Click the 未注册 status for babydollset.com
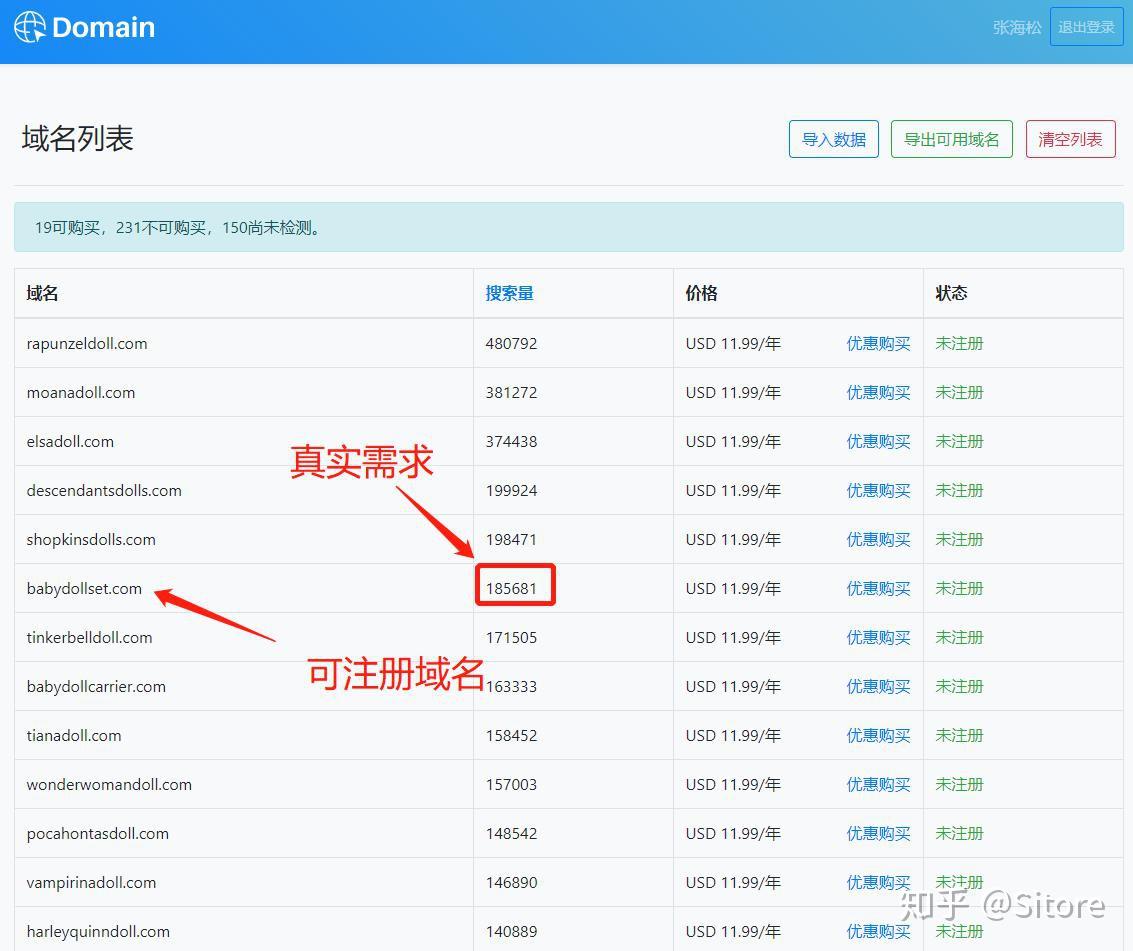1133x951 pixels. [x=960, y=588]
